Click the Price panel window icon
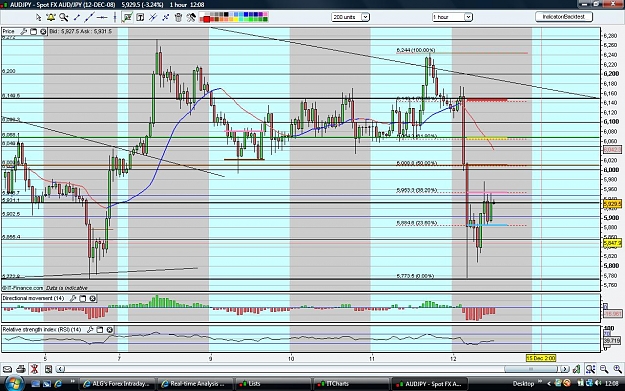The image size is (625, 391). 33,31
